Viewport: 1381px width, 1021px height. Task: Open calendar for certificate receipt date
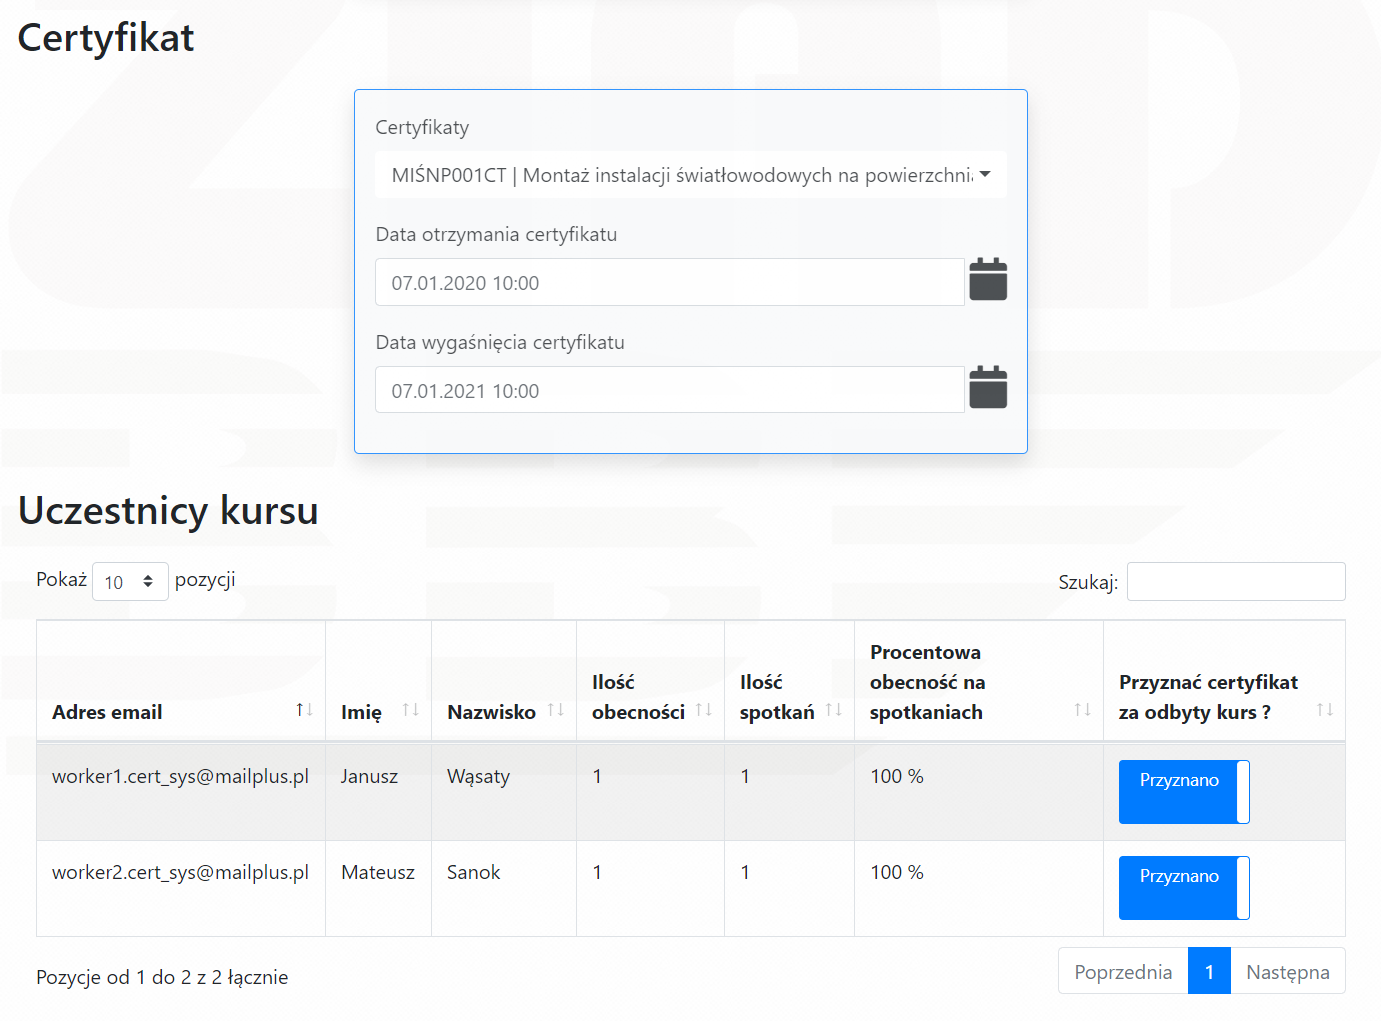point(988,280)
